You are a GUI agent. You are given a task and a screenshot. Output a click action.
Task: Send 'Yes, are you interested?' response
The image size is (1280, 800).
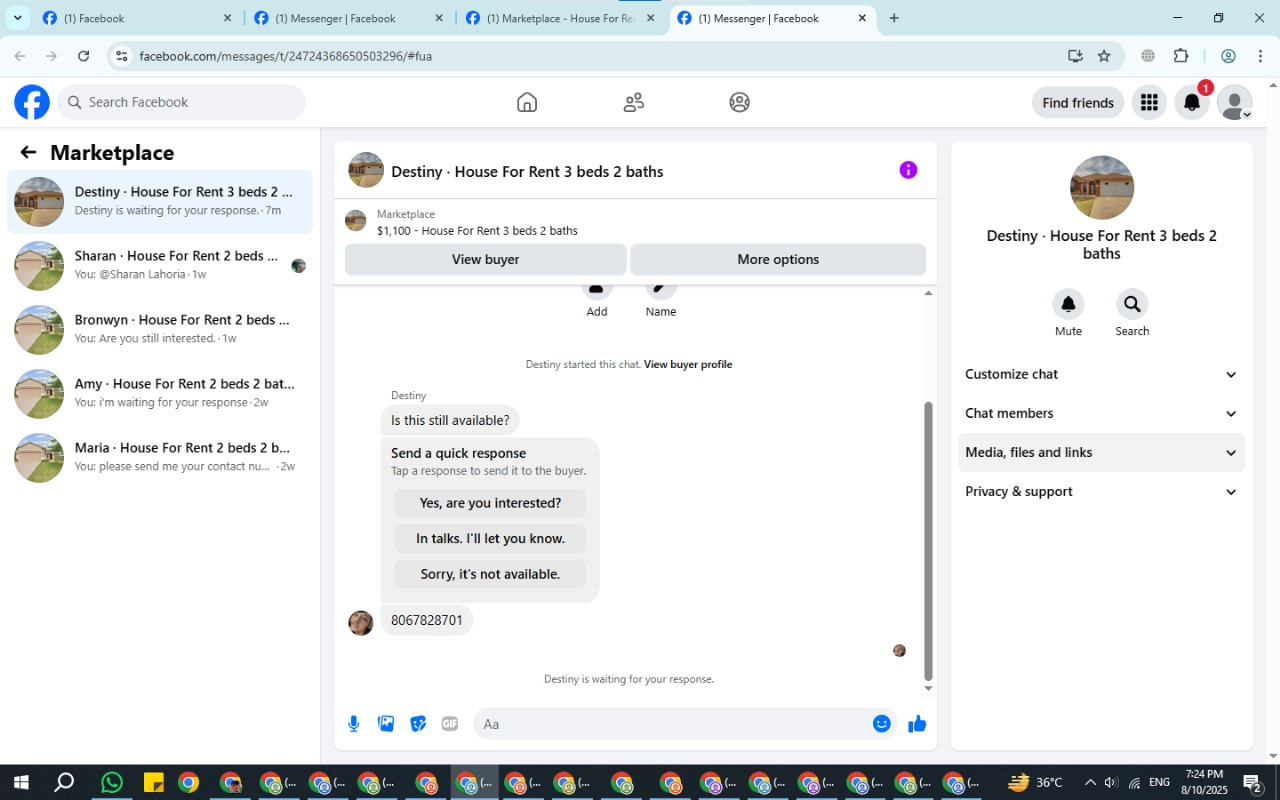tap(490, 503)
